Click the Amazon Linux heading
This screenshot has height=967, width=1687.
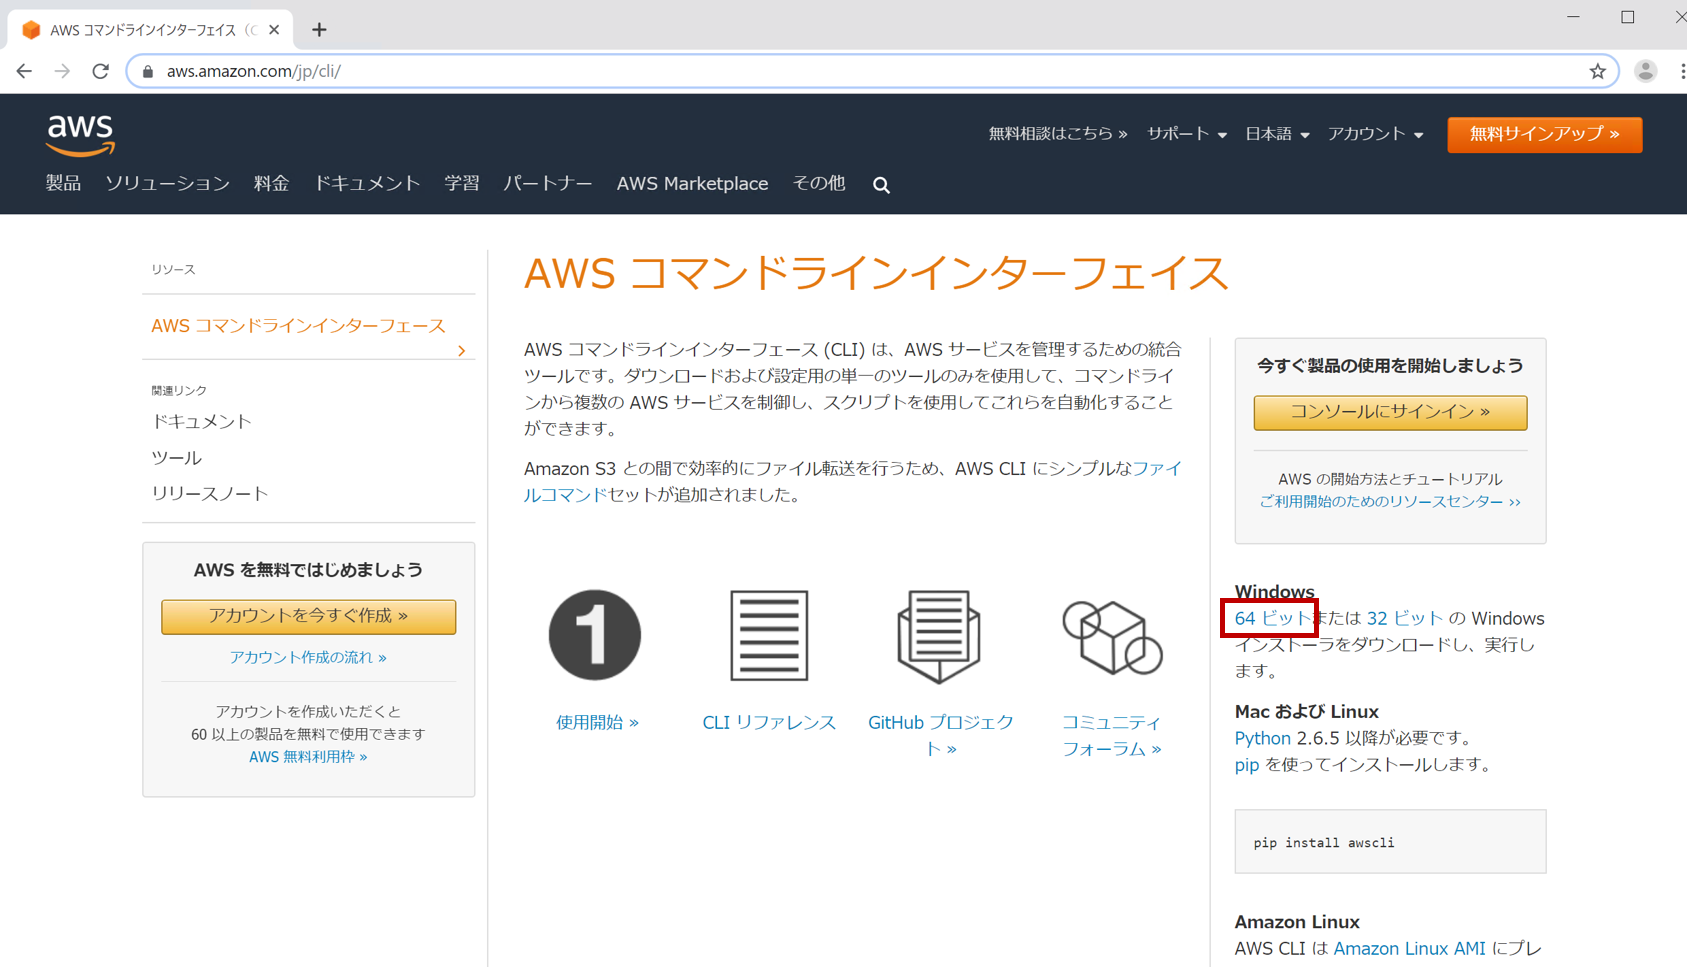[x=1296, y=922]
